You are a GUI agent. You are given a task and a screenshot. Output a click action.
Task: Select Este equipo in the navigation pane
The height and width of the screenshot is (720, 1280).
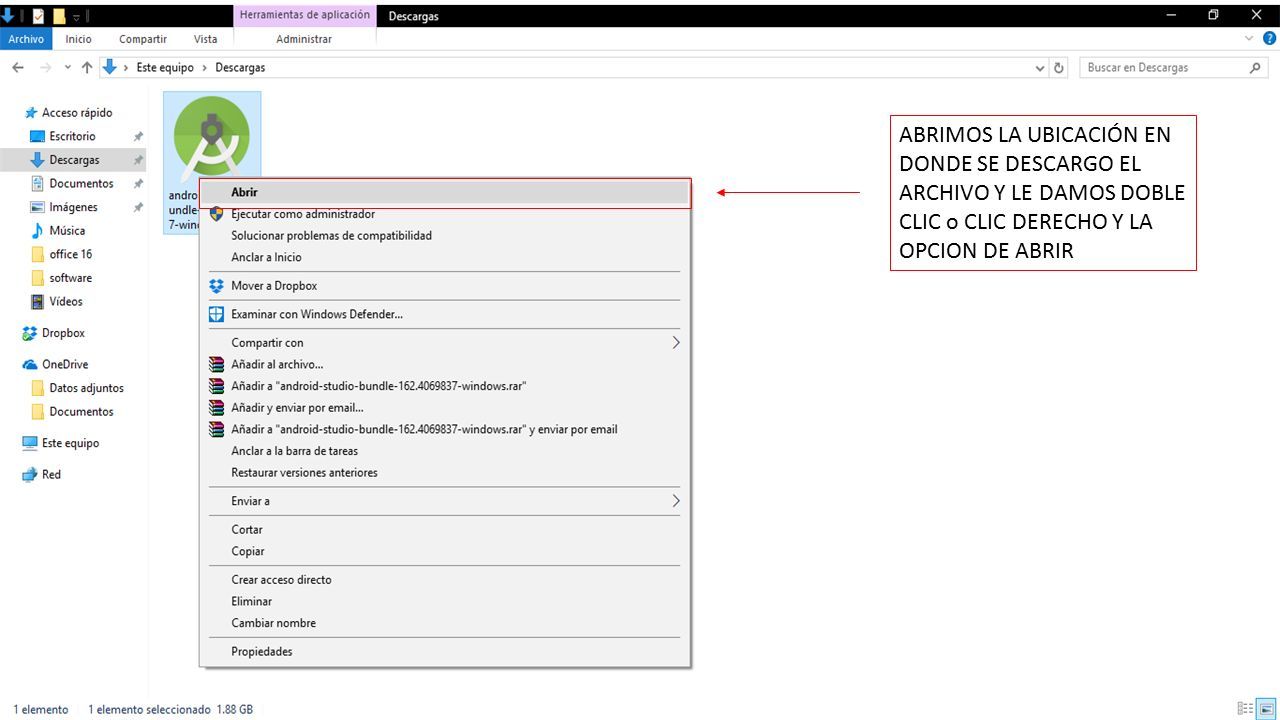70,443
